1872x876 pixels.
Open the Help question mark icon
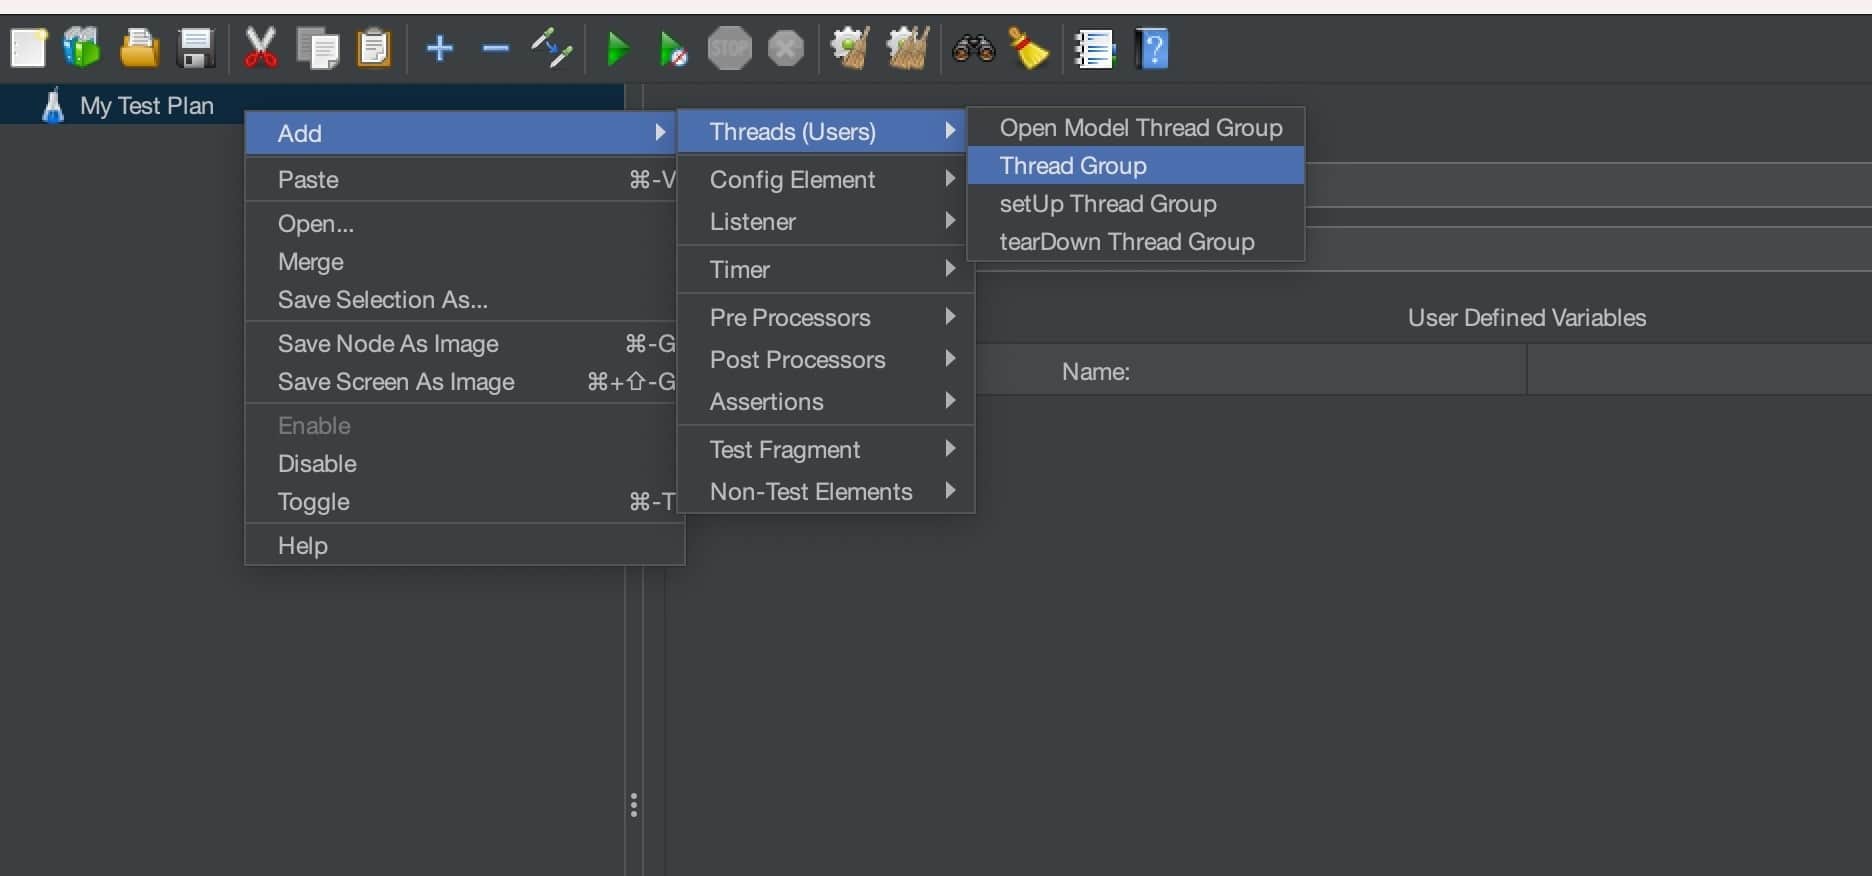coord(1153,48)
